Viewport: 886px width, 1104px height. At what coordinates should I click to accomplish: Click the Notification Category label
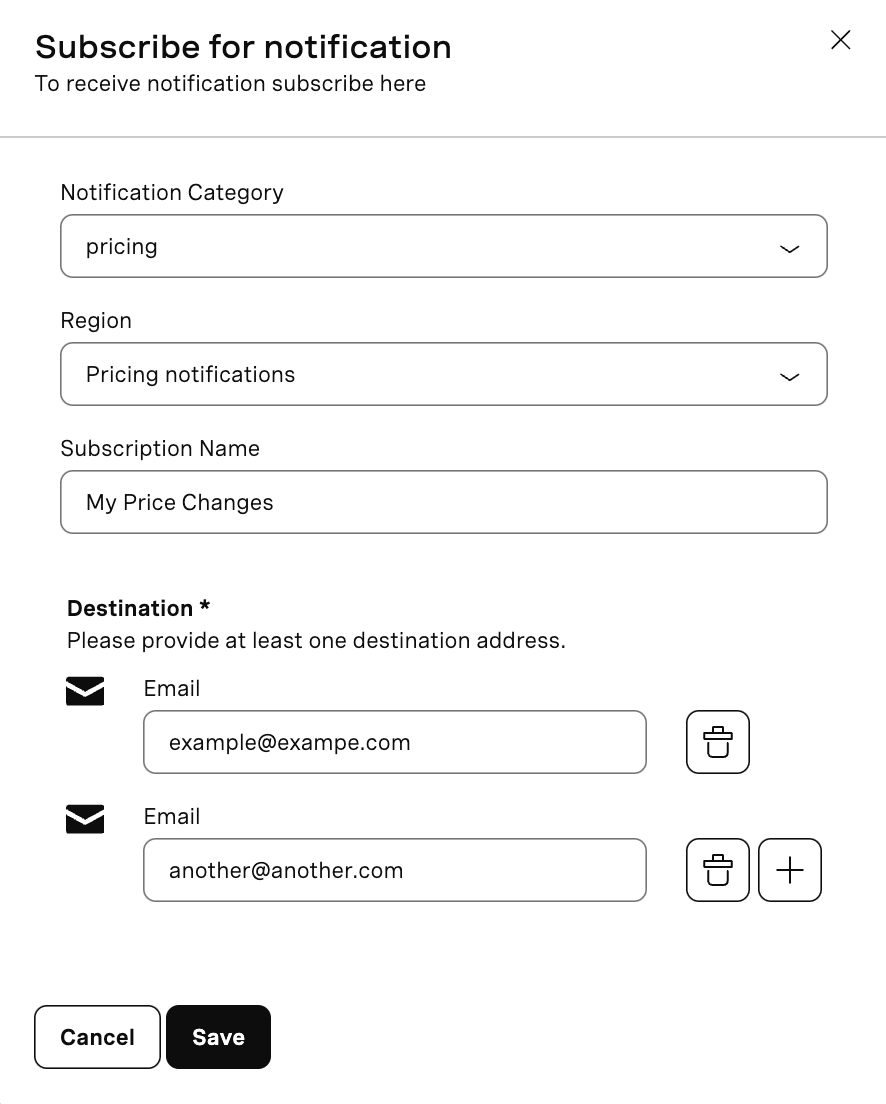[172, 192]
